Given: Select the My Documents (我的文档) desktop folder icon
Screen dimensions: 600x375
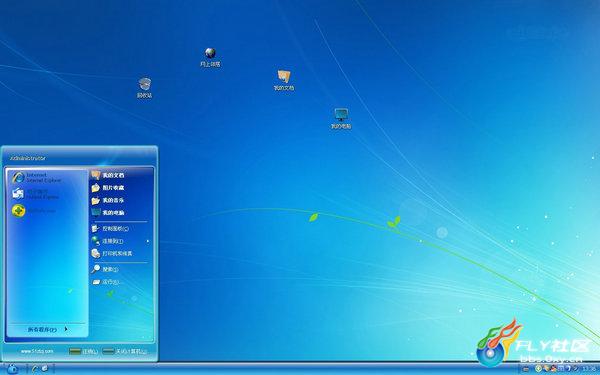Looking at the screenshot, I should [x=284, y=80].
